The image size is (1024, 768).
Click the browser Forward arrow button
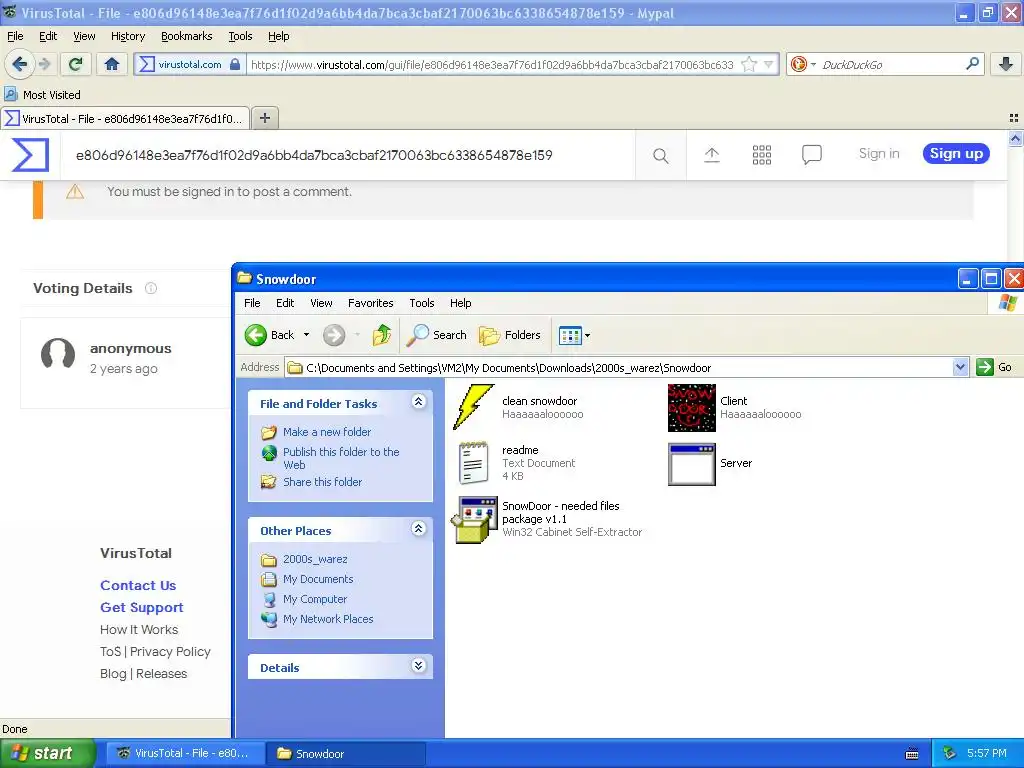44,64
